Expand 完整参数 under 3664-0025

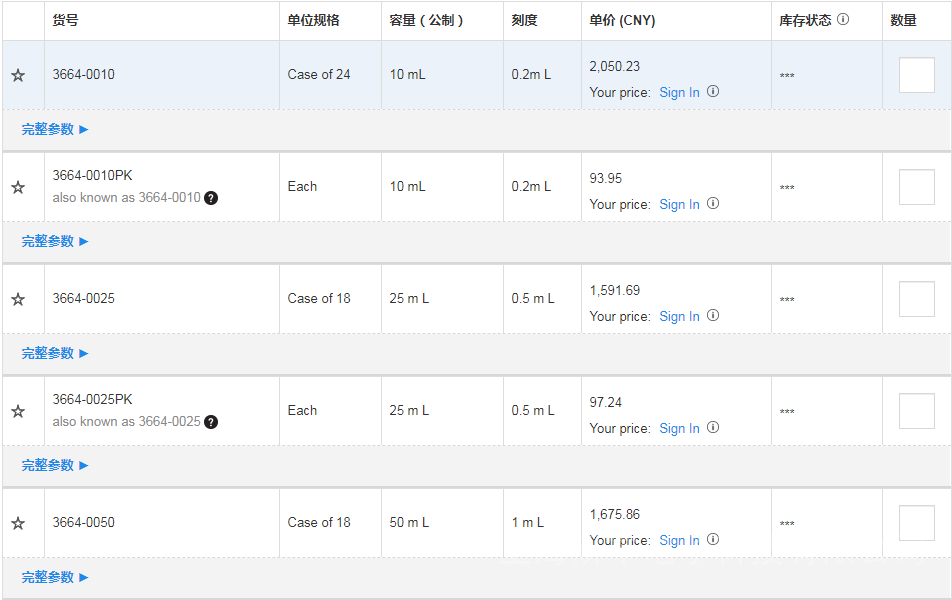pyautogui.click(x=55, y=353)
